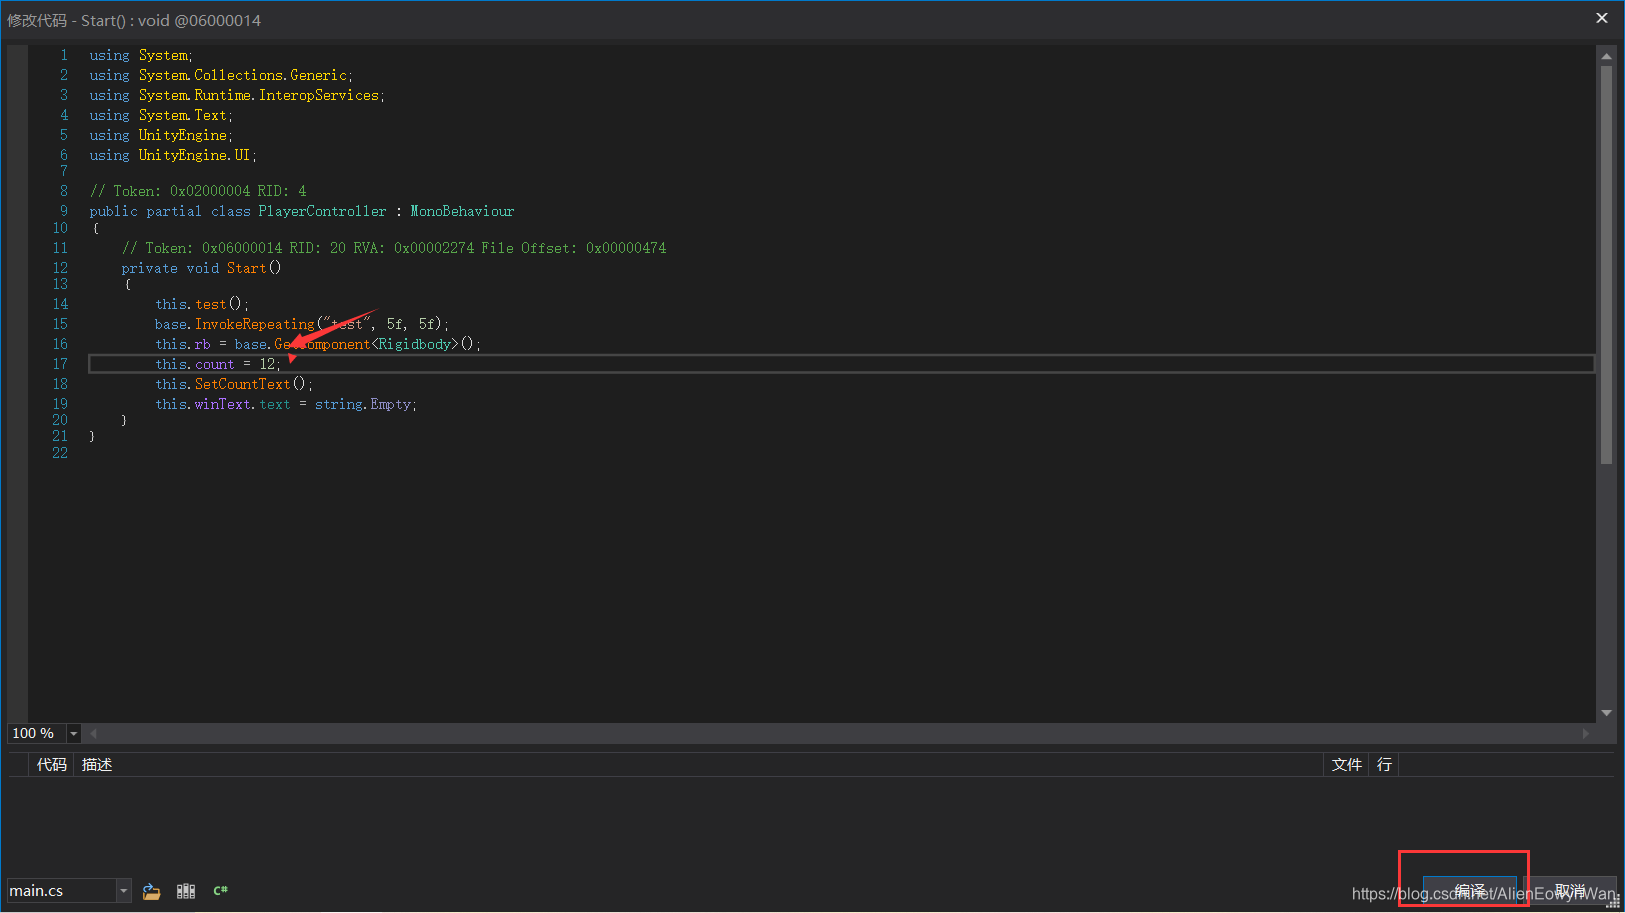The image size is (1625, 913).
Task: Click the 文件 column header
Action: click(x=1347, y=764)
